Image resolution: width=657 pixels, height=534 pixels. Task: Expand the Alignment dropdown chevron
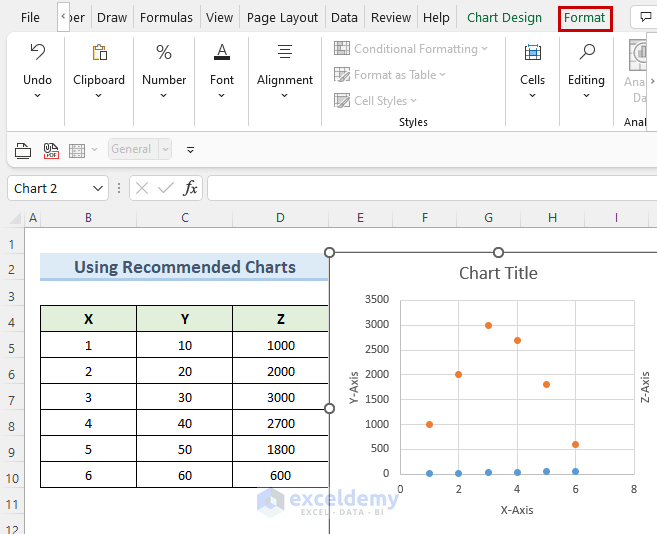285,96
